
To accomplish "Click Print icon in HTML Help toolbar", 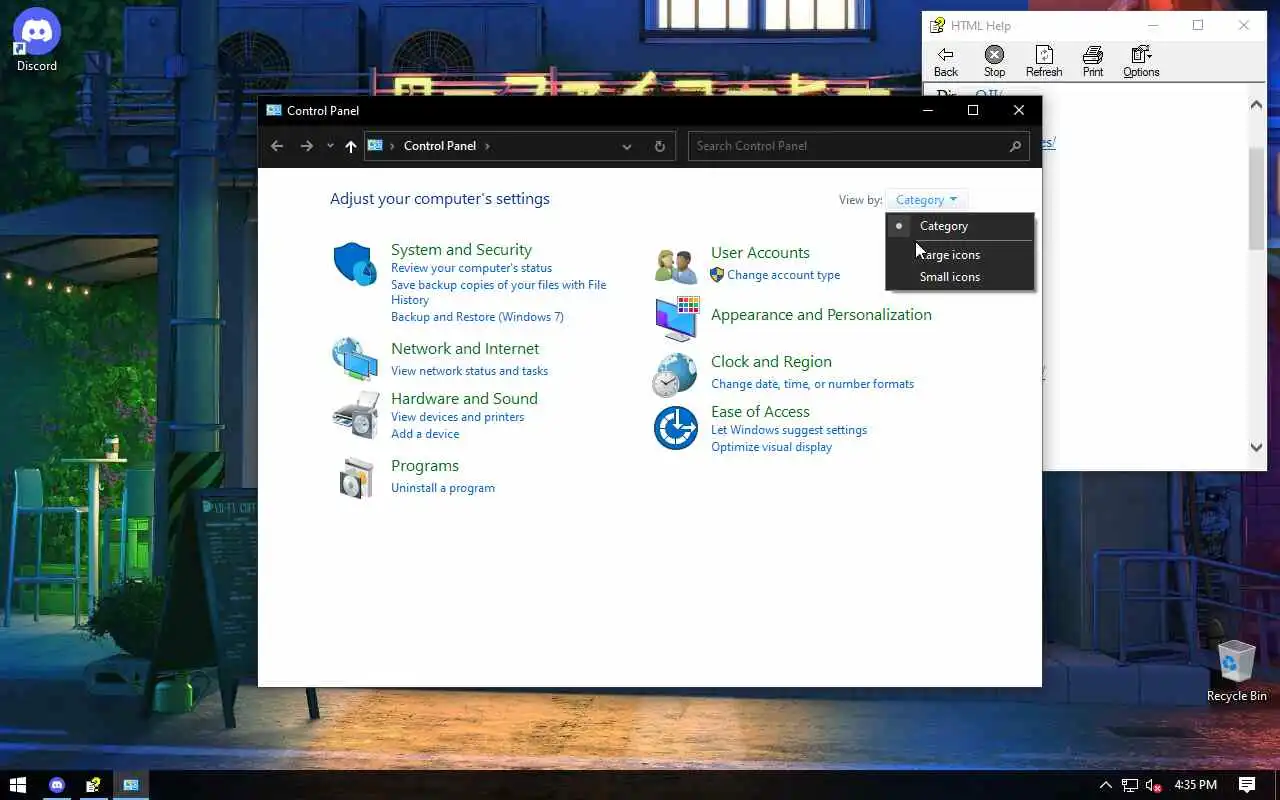I will (1093, 61).
